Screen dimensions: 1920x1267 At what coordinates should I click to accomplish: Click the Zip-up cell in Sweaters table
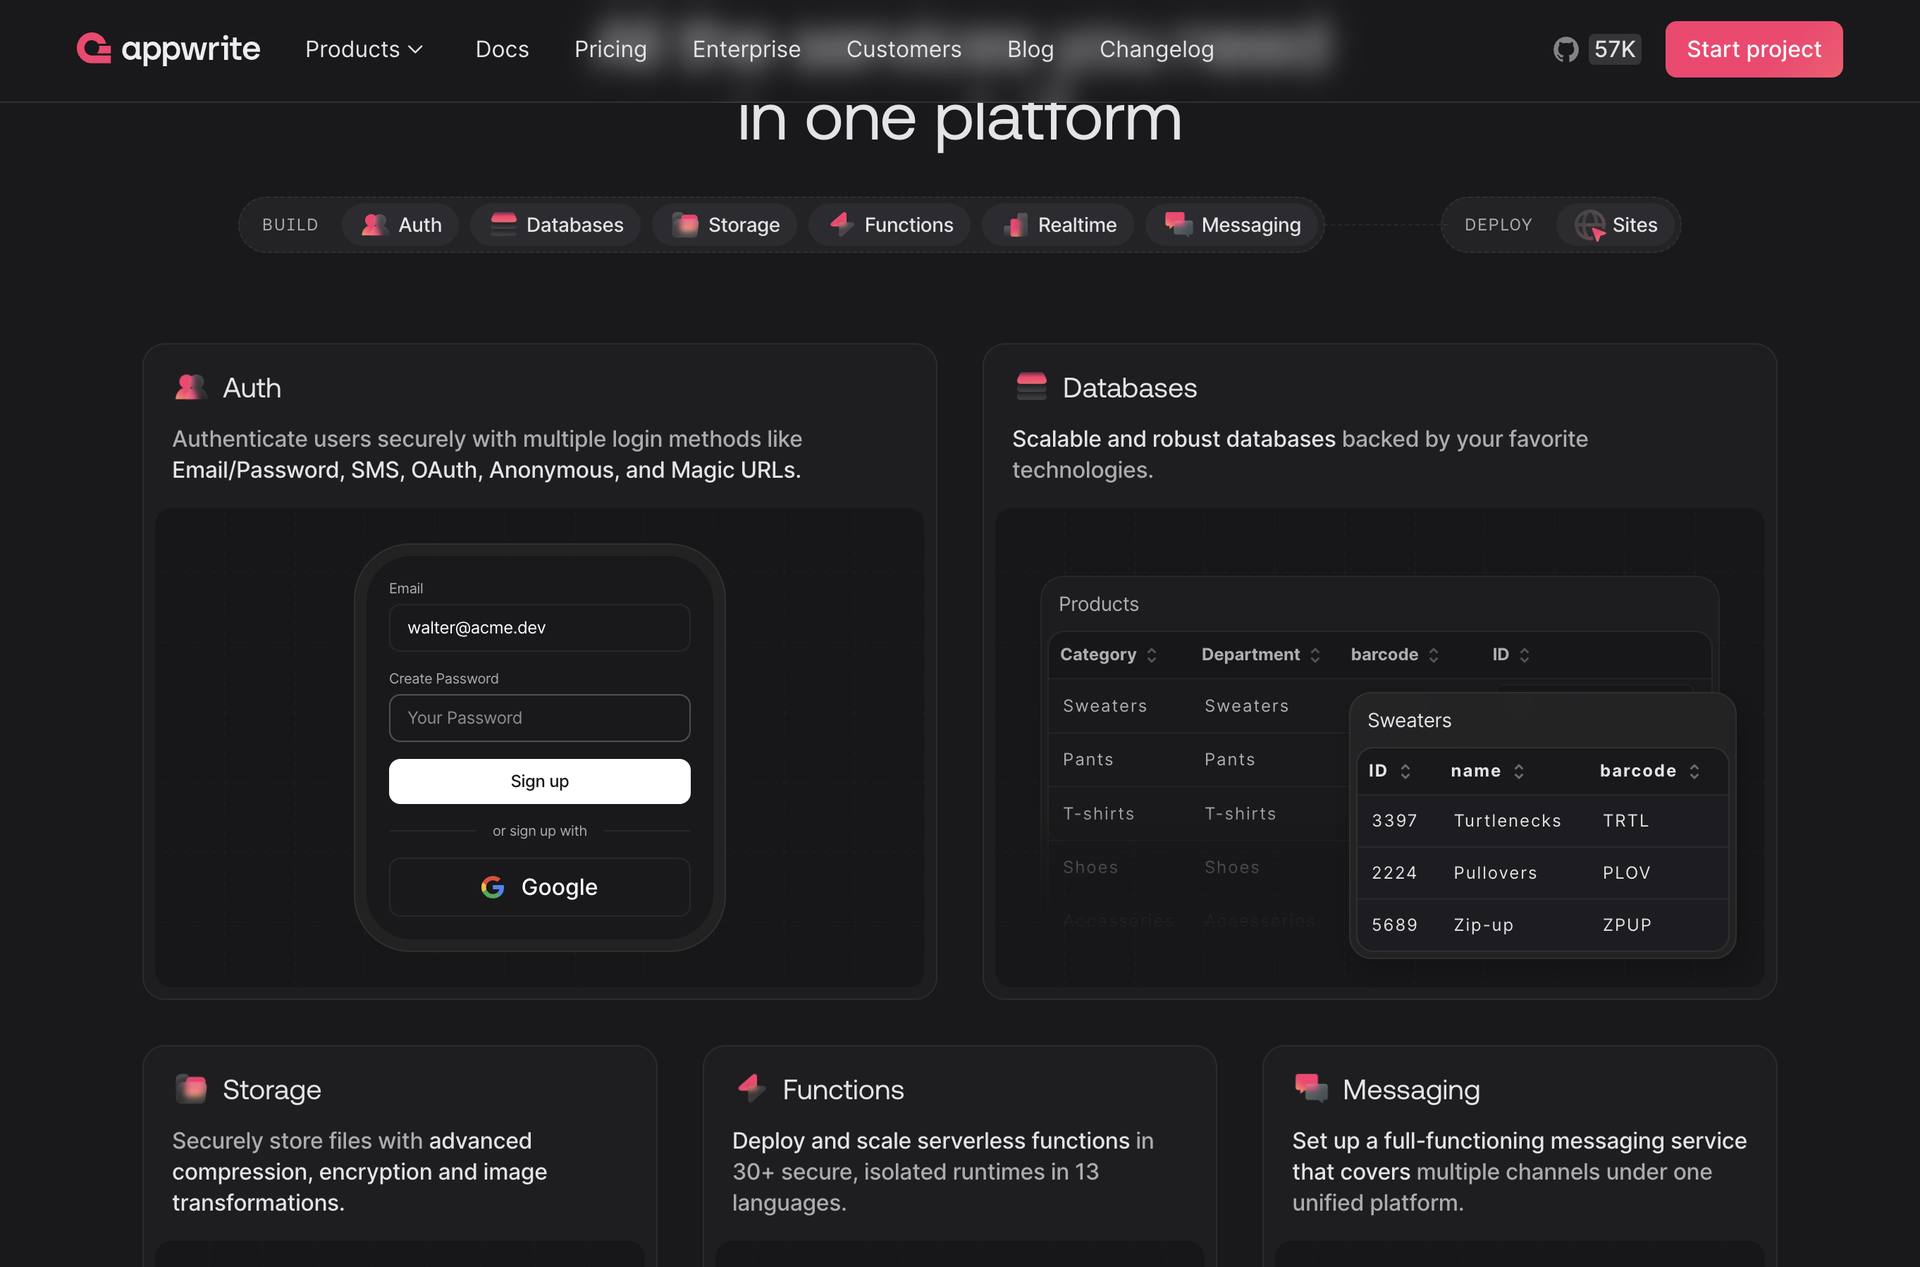click(x=1483, y=925)
